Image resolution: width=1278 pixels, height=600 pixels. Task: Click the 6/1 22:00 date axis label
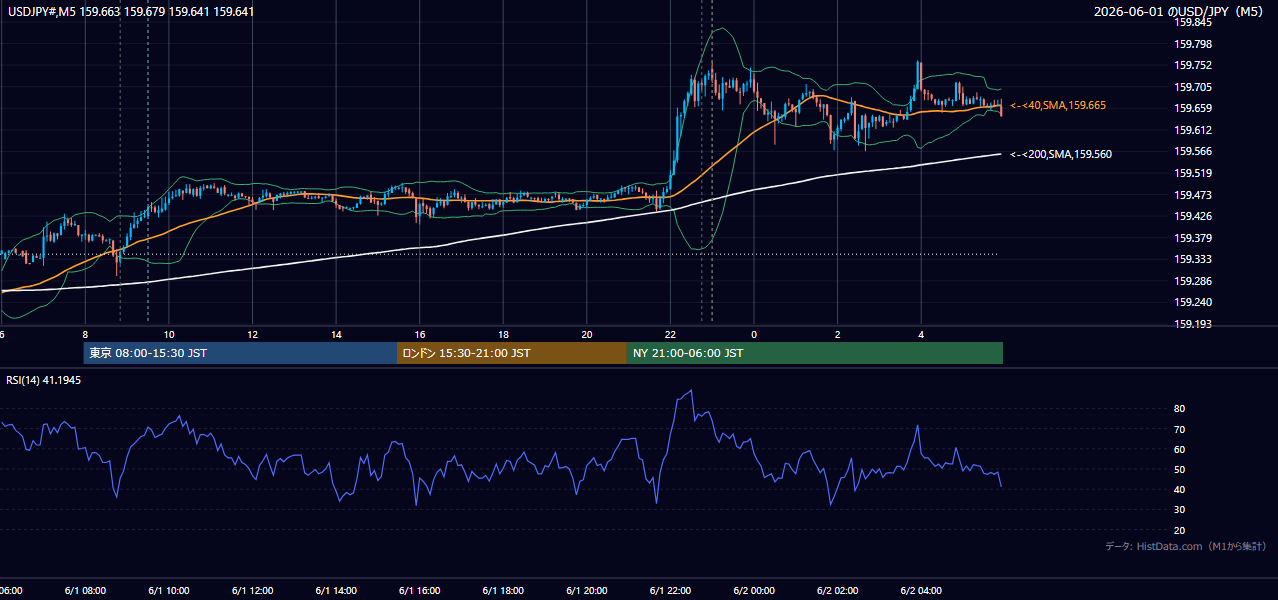(670, 590)
